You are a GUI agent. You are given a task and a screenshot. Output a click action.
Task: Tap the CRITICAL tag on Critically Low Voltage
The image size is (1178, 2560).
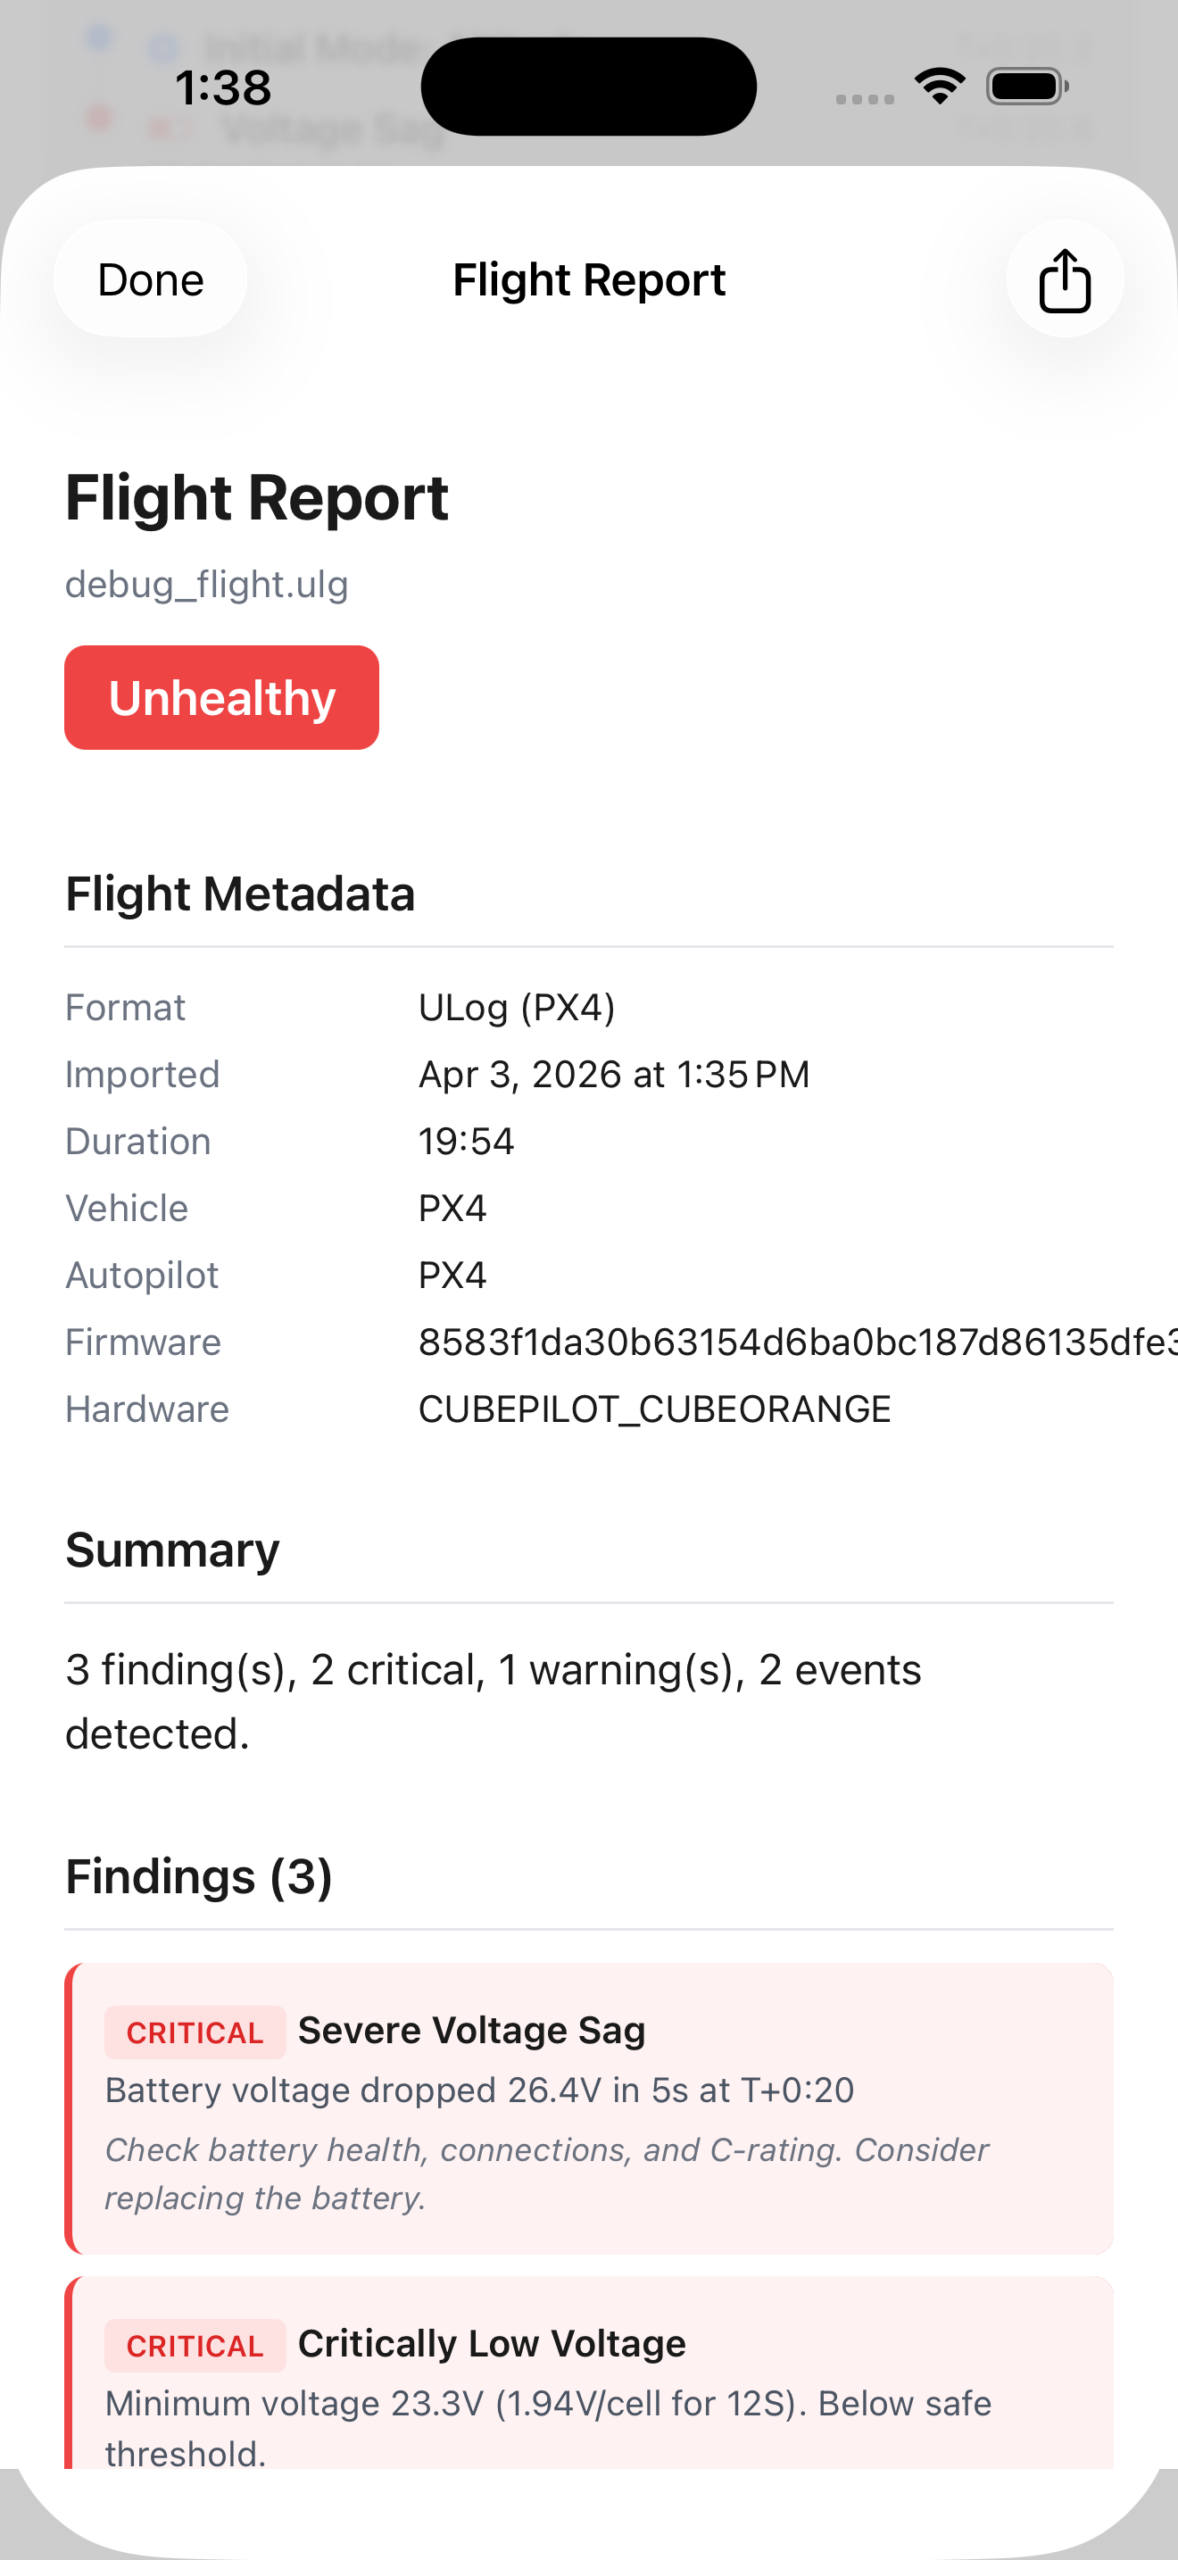click(x=195, y=2345)
